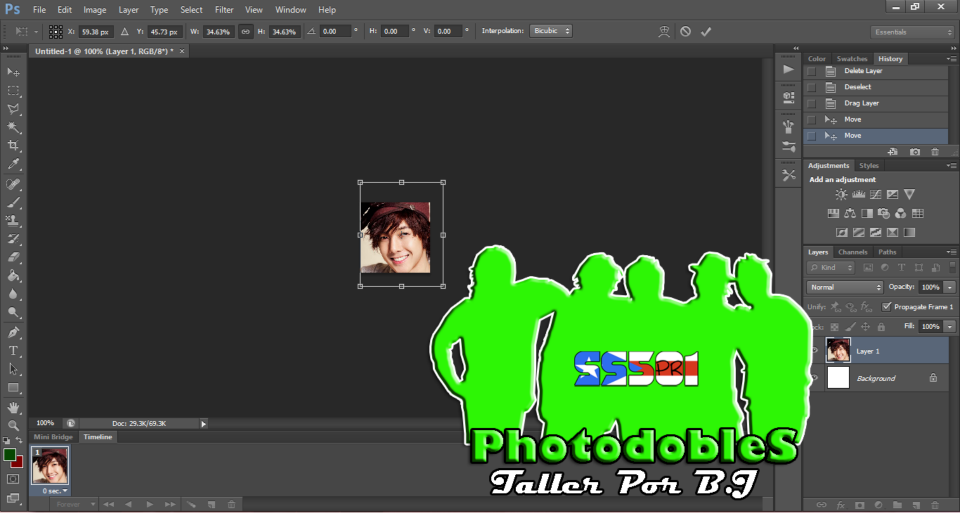Switch to warp mode icon
The image size is (960, 513).
click(664, 31)
